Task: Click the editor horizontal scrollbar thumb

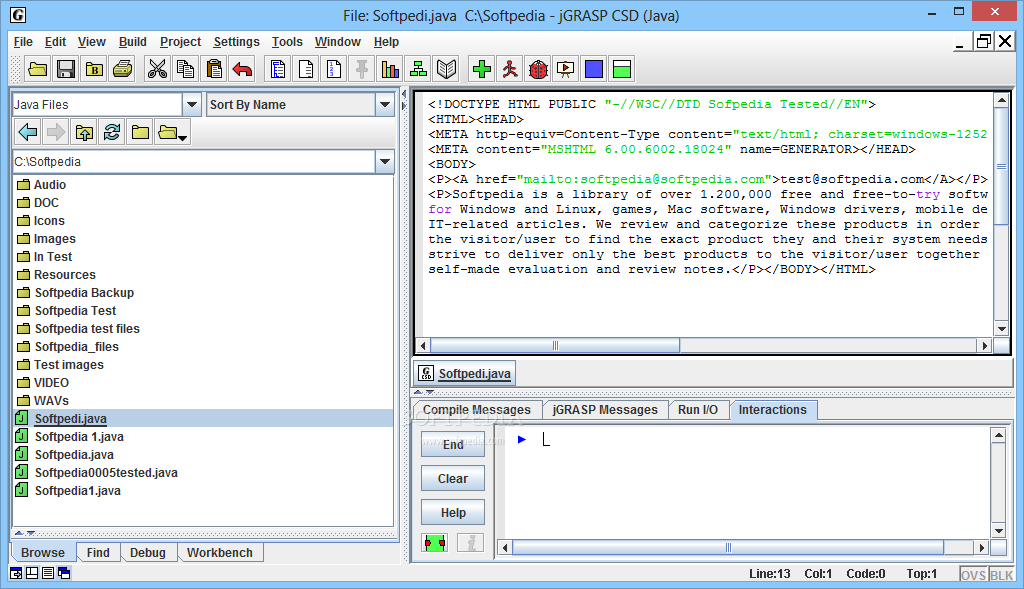Action: coord(554,345)
